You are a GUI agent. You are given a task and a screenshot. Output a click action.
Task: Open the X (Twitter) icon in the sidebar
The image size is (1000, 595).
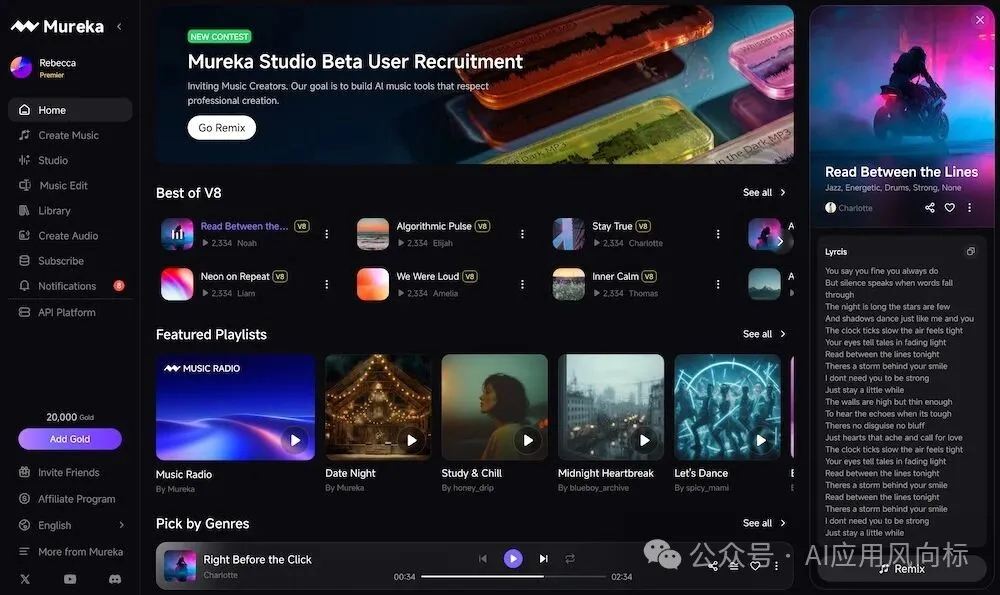pos(25,579)
